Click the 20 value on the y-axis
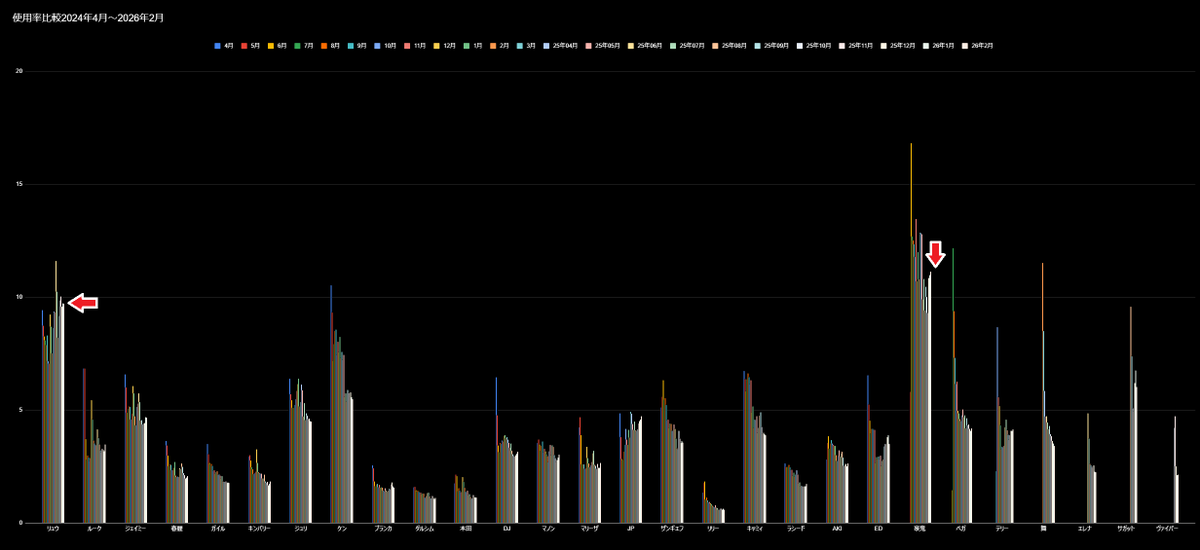Image resolution: width=1200 pixels, height=550 pixels. [18, 71]
